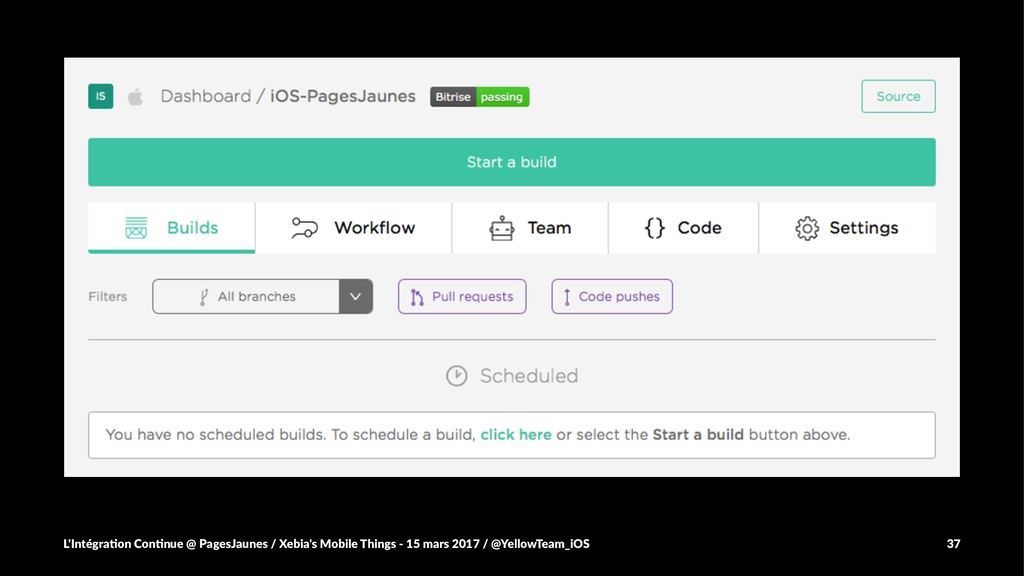This screenshot has height=576, width=1024.
Task: Click the branch dropdown chevron arrow
Action: (x=355, y=296)
